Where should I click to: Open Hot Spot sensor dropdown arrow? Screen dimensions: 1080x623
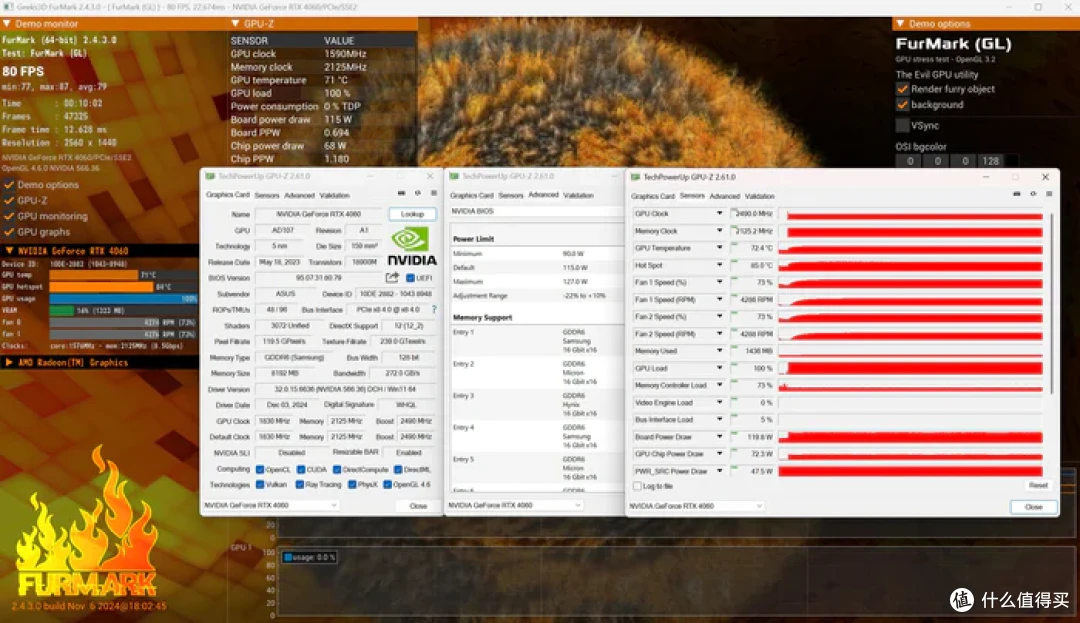[719, 265]
